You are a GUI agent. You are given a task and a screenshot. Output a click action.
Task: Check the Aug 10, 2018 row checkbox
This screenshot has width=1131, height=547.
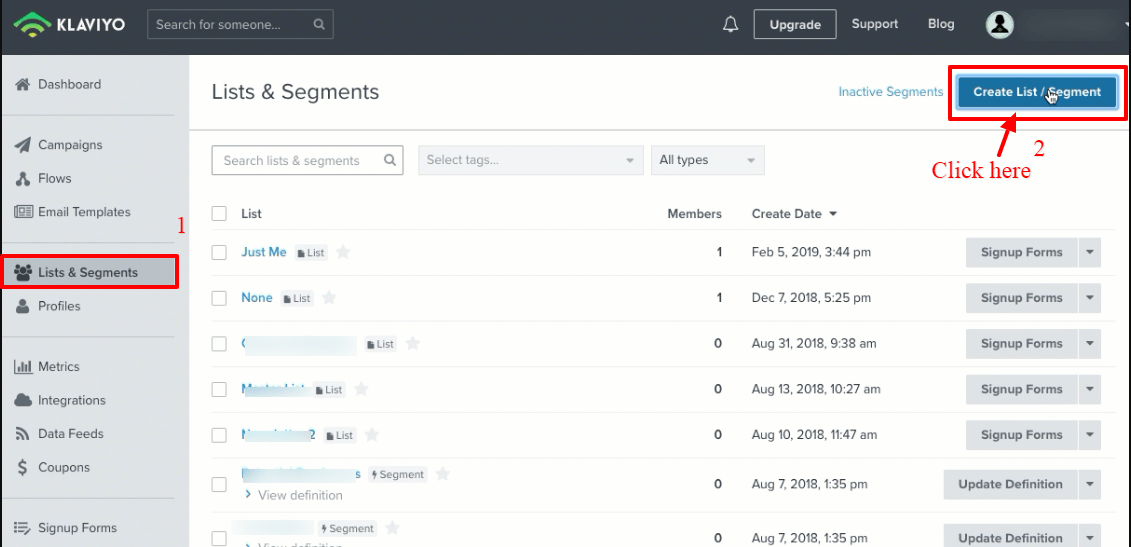tap(219, 434)
